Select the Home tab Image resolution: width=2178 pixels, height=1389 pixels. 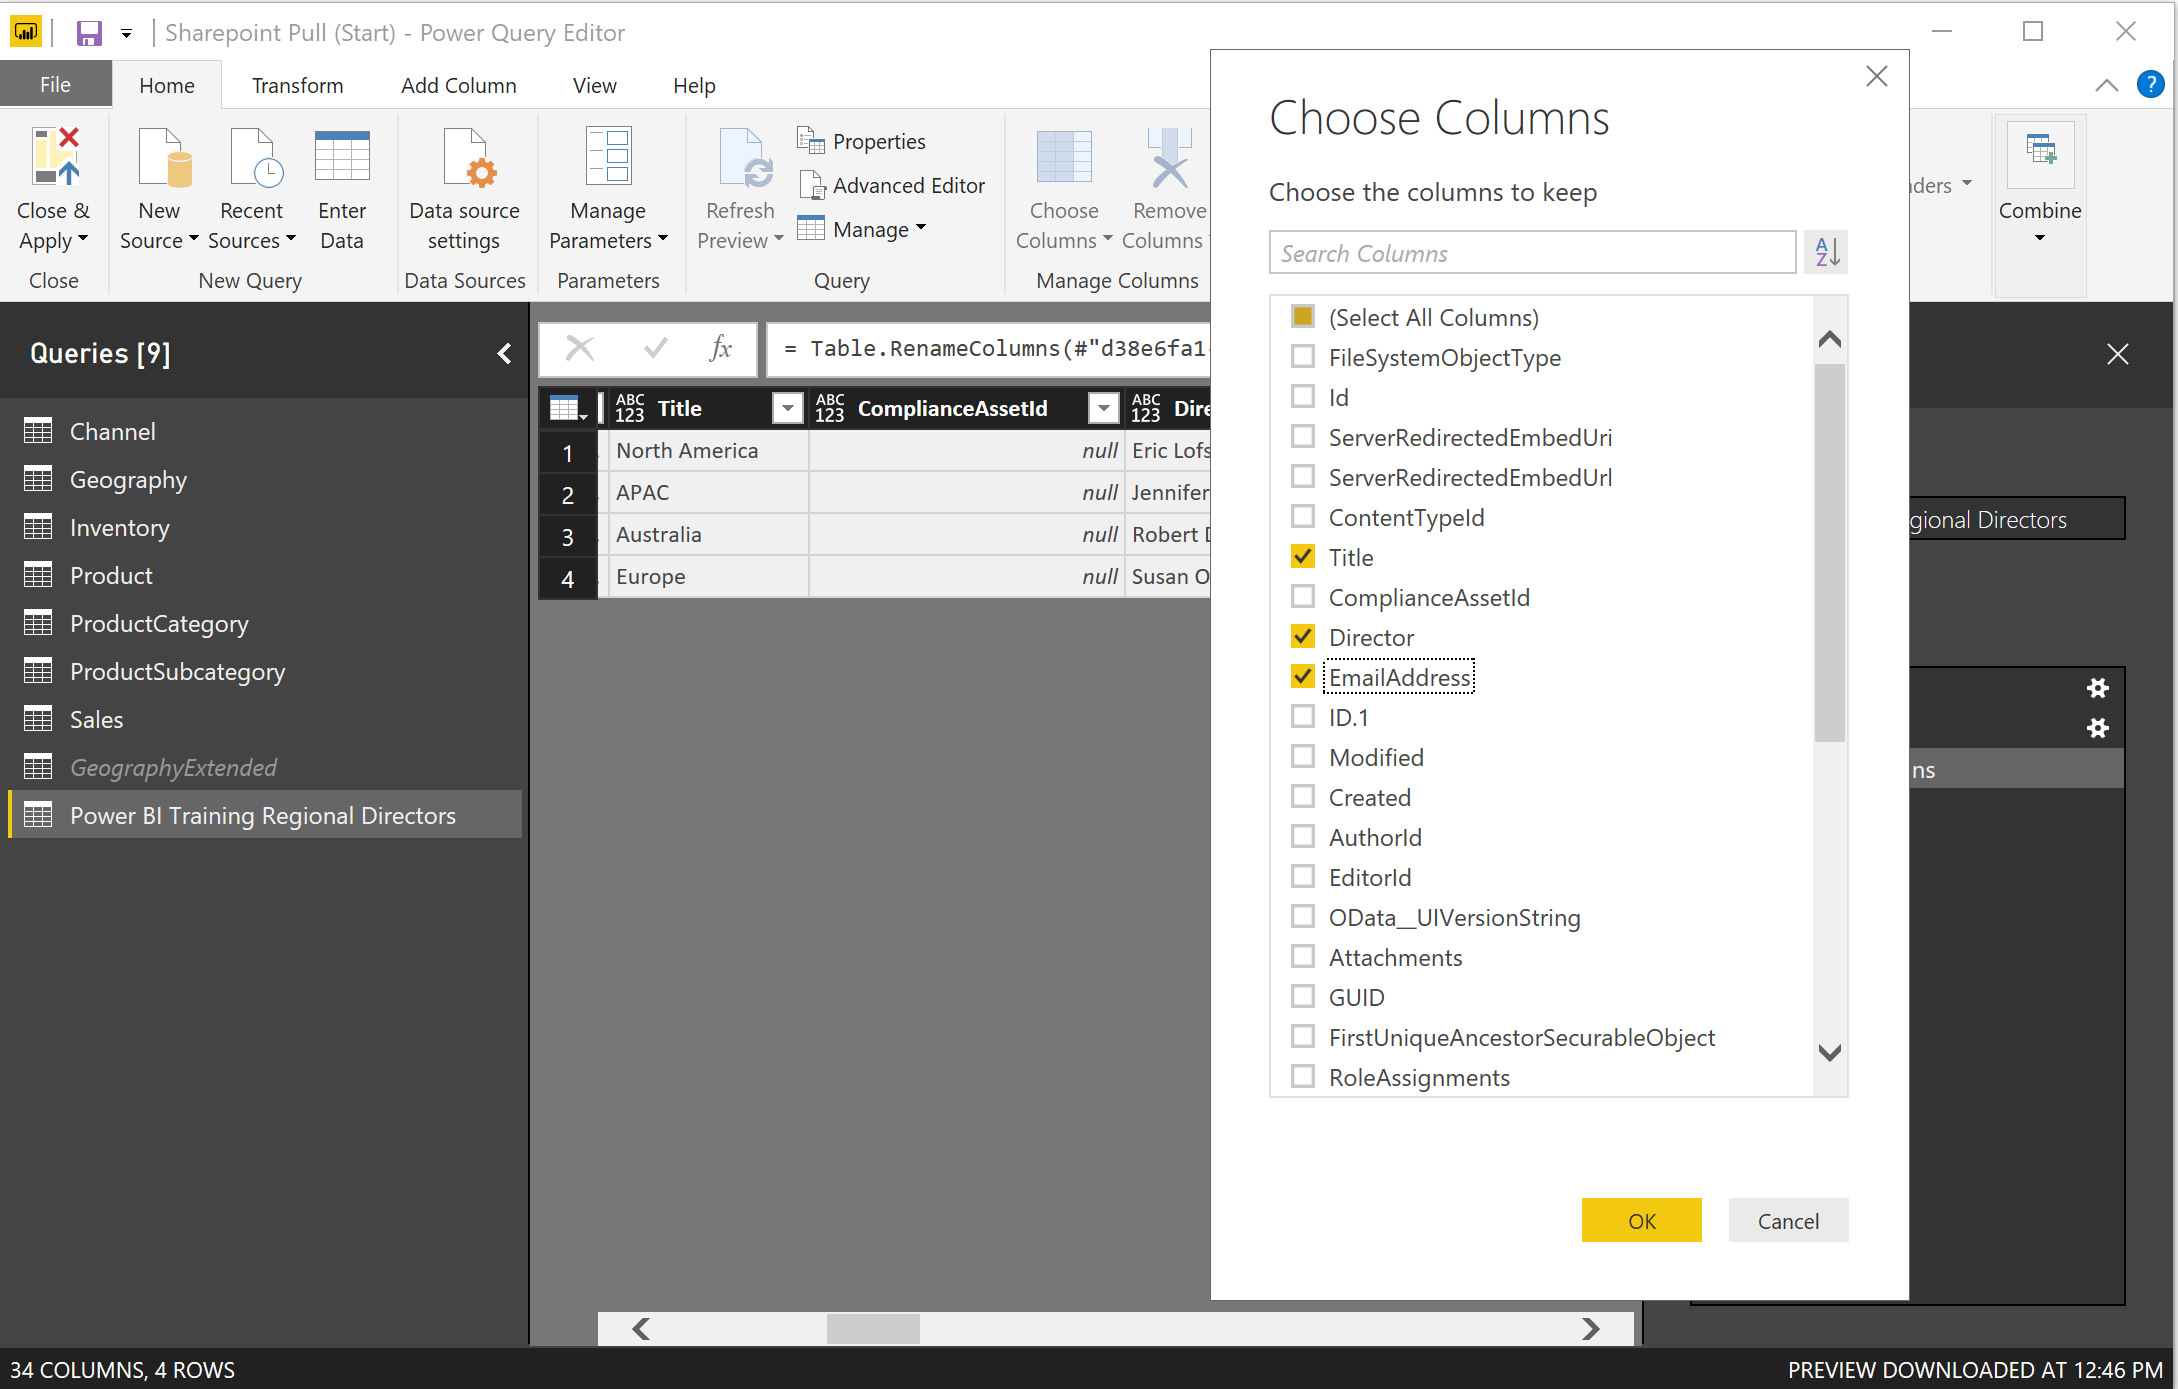(x=167, y=85)
